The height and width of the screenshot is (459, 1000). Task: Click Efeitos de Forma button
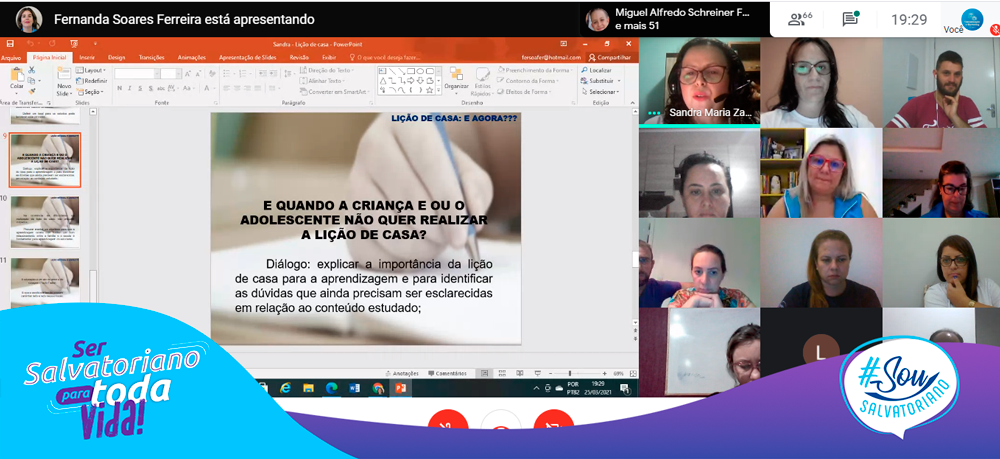pos(526,91)
